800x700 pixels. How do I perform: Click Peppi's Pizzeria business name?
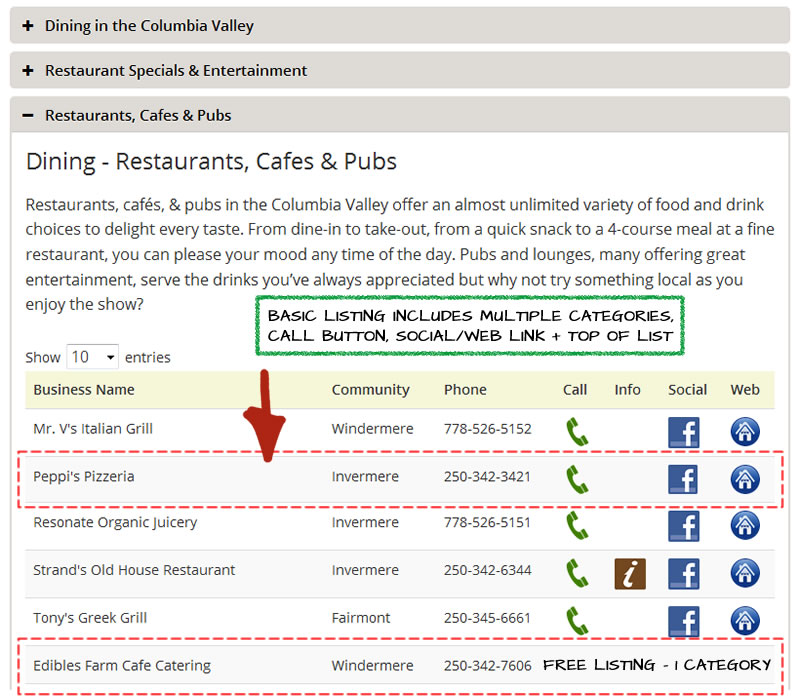click(83, 477)
